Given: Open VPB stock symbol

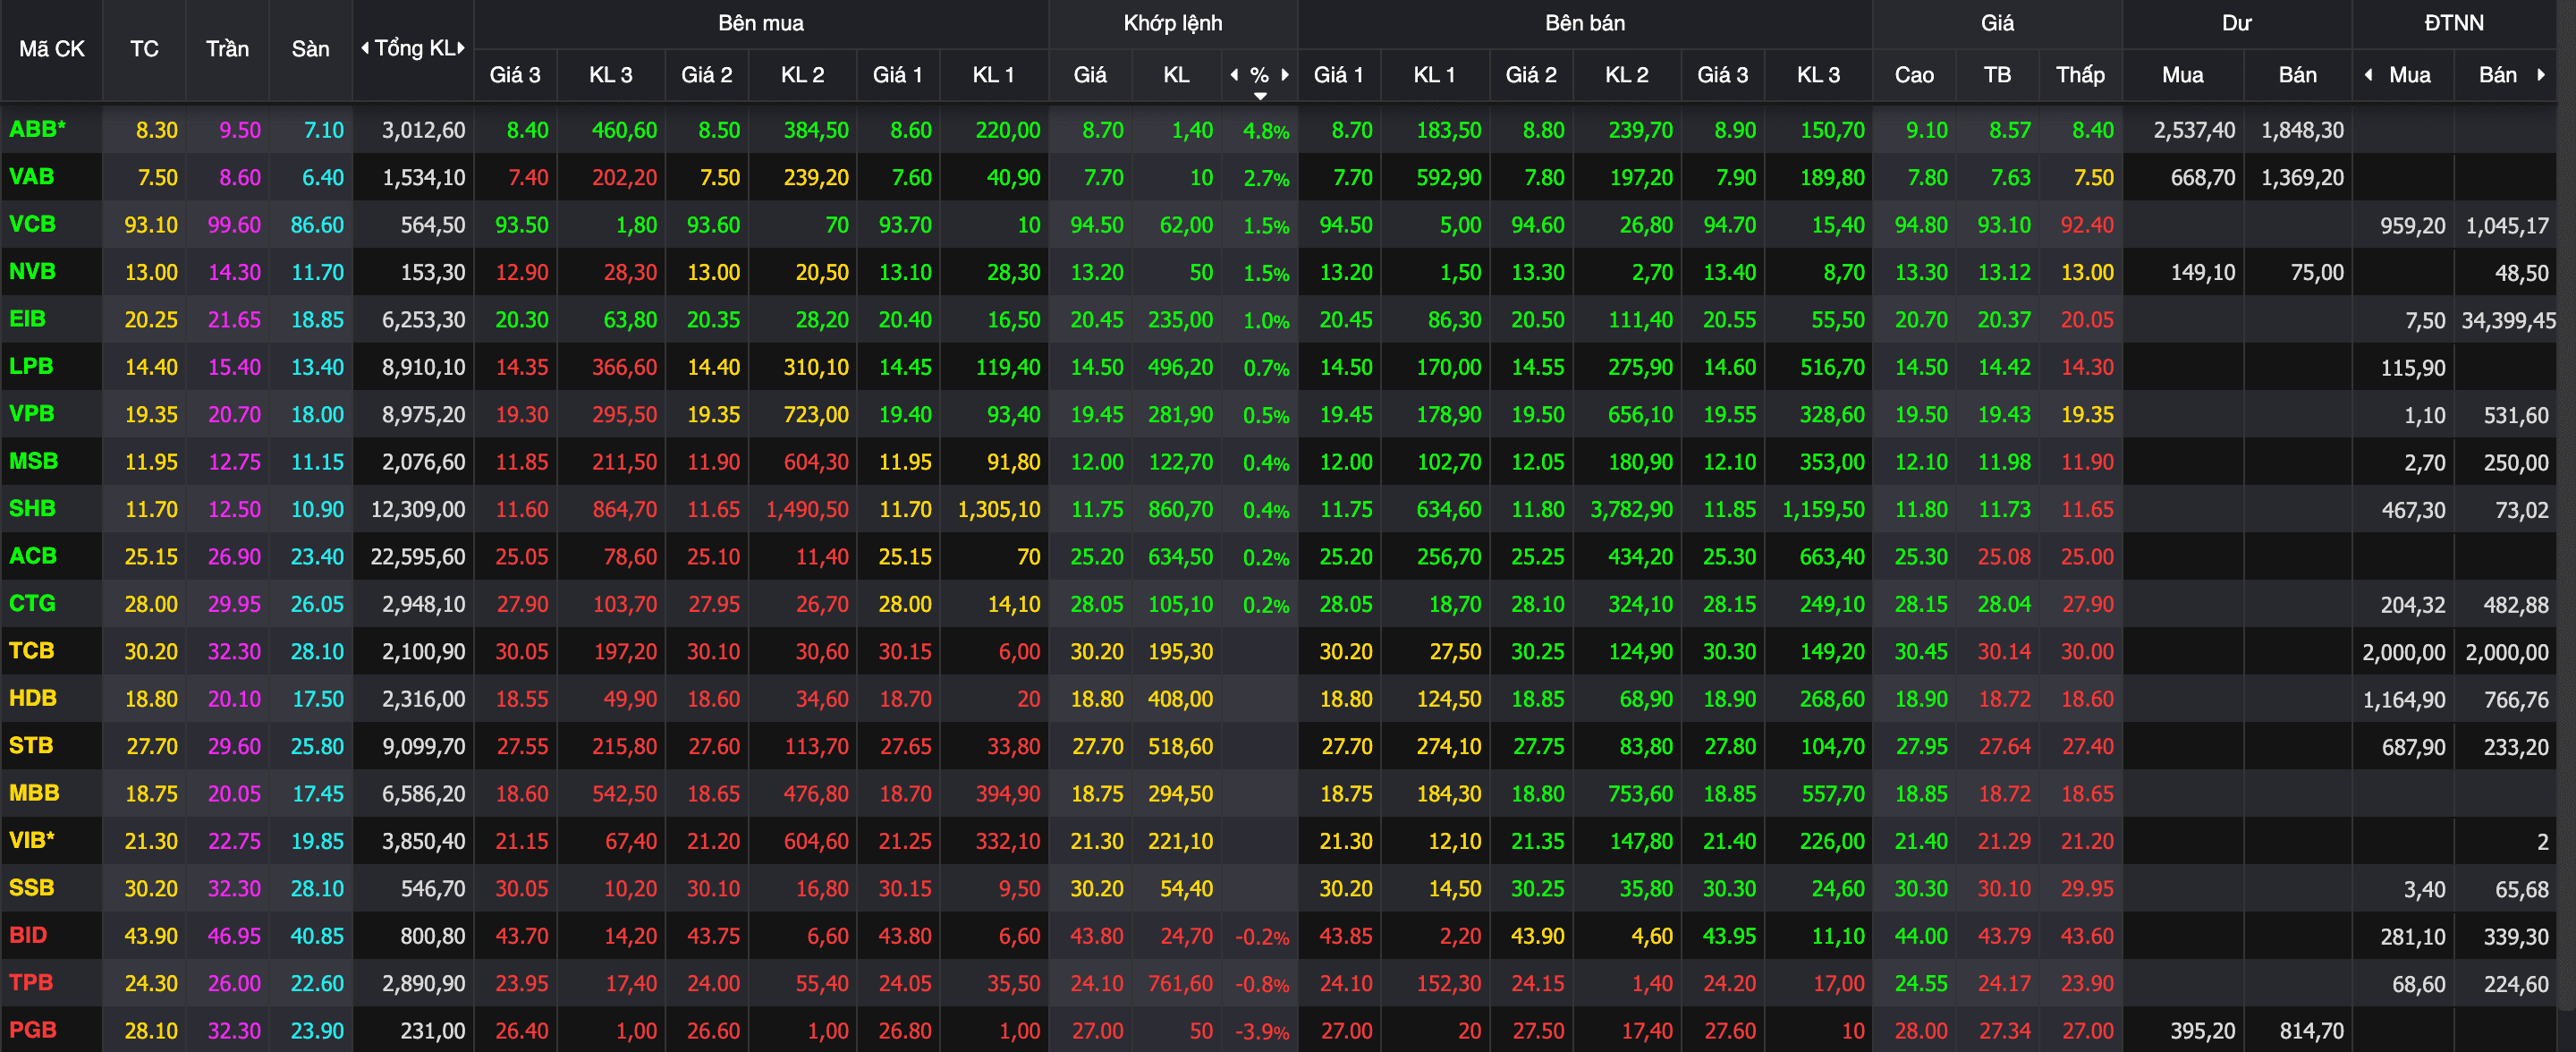Looking at the screenshot, I should coord(32,413).
